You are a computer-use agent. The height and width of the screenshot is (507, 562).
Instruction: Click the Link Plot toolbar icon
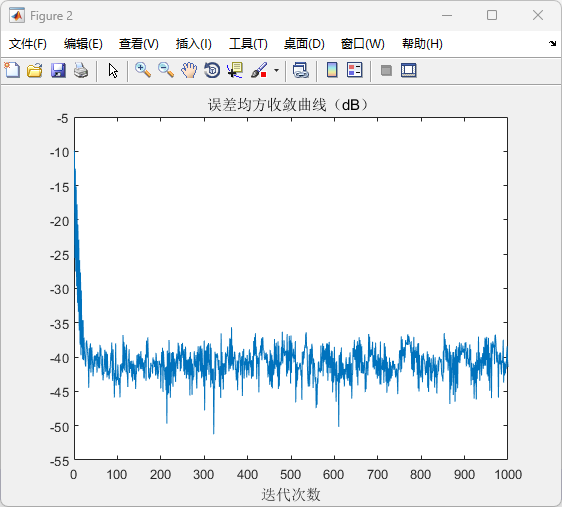pyautogui.click(x=301, y=70)
